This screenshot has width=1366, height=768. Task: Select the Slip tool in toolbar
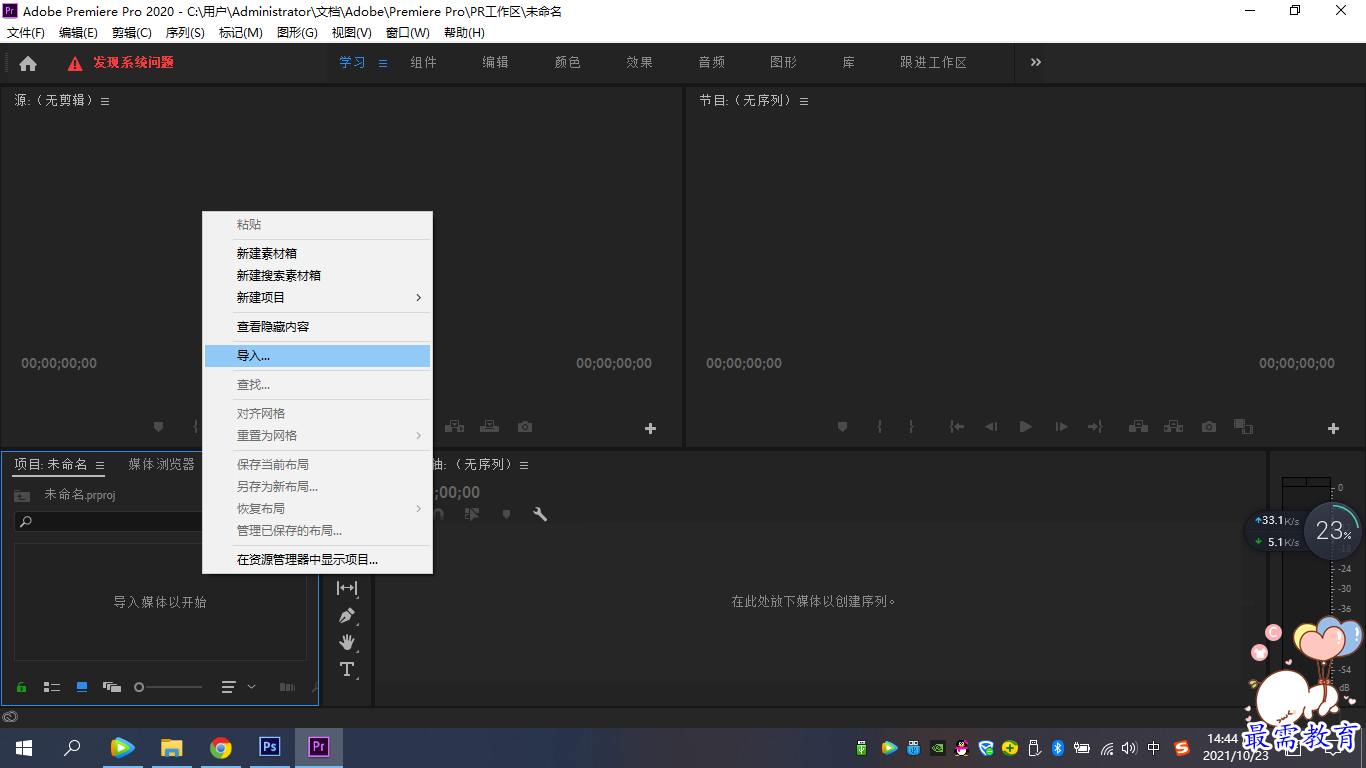[x=347, y=588]
